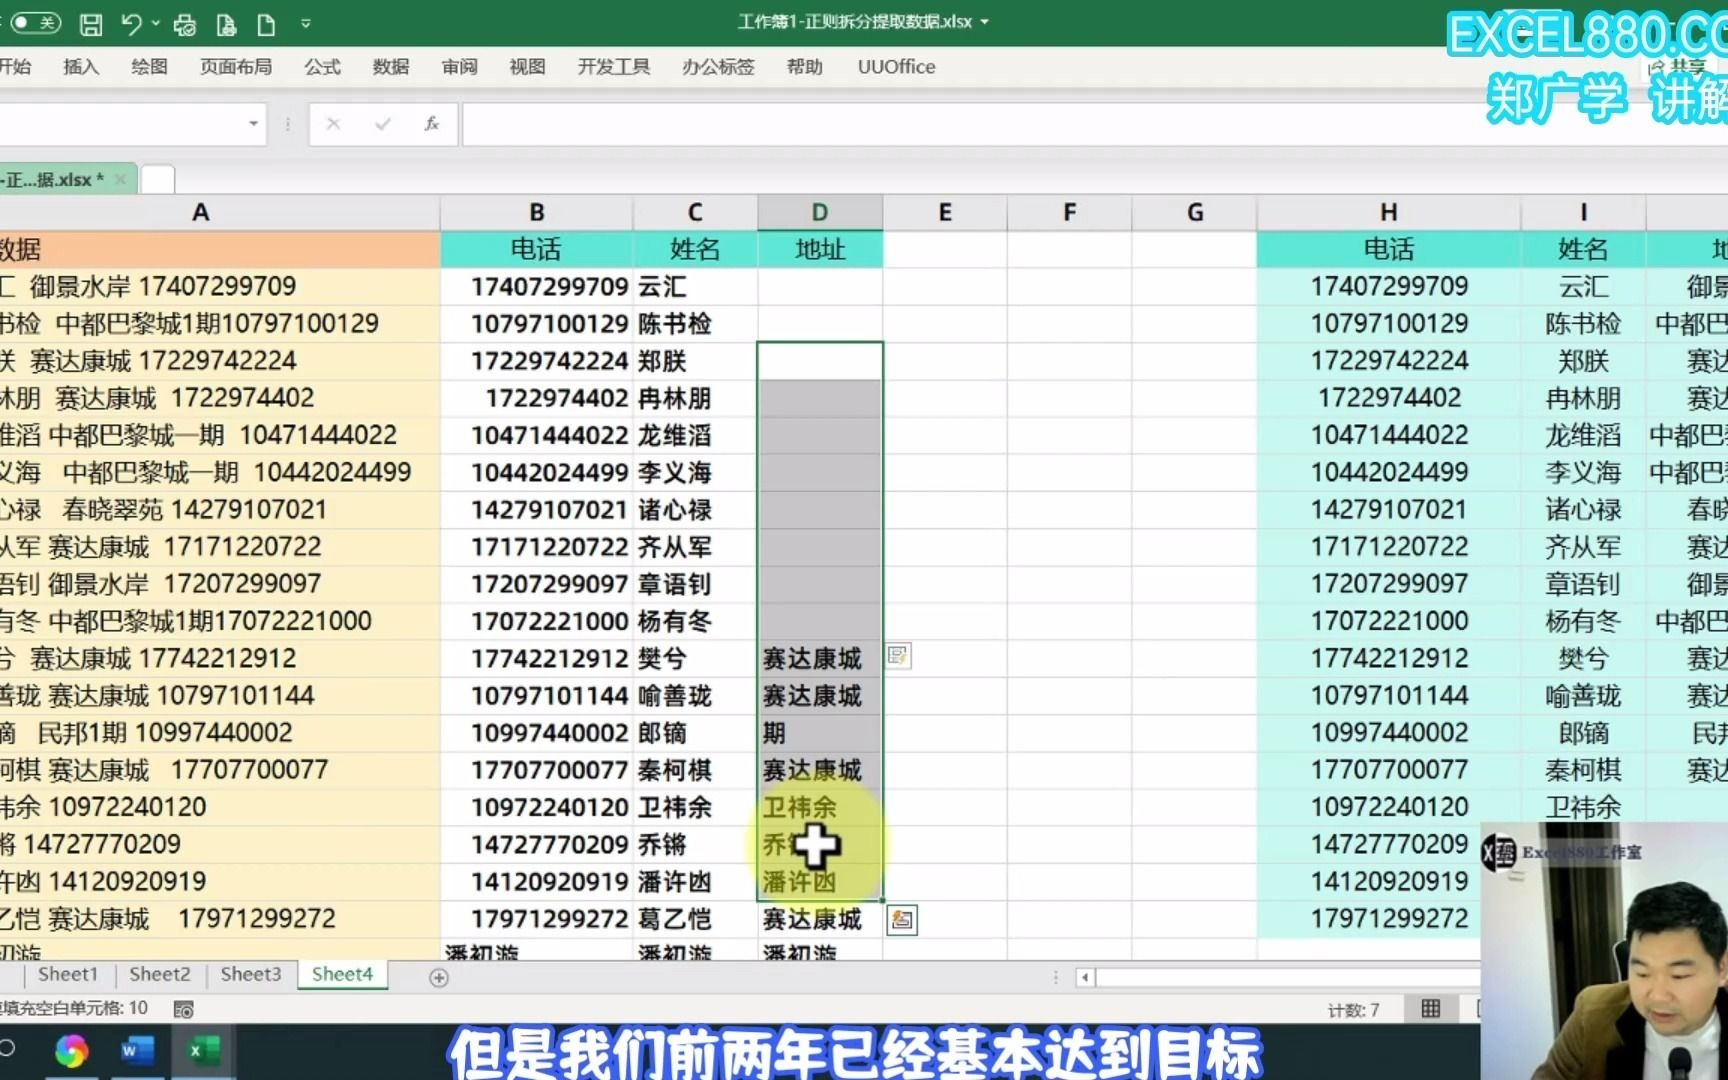Expand the Name Box dropdown
Screen dimensions: 1728x1080
click(x=253, y=124)
